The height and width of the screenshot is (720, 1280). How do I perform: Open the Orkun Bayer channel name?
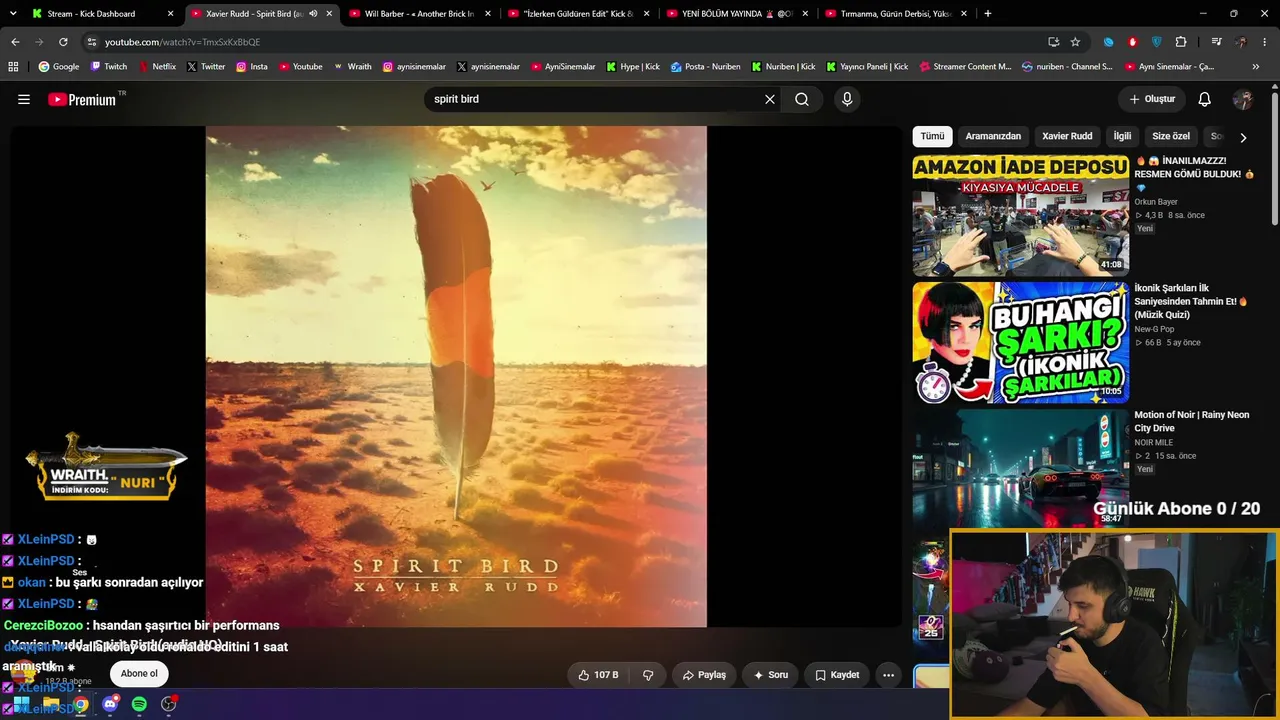click(1156, 202)
